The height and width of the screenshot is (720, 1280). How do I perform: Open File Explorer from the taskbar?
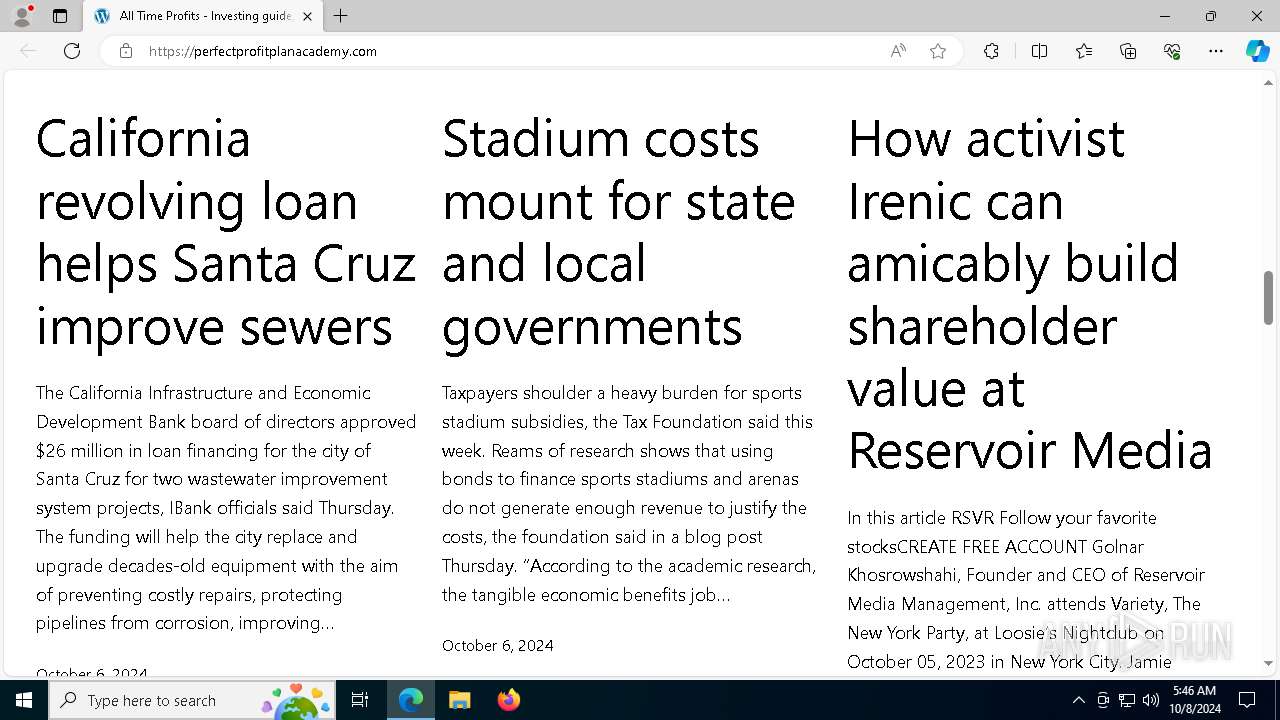(x=459, y=700)
